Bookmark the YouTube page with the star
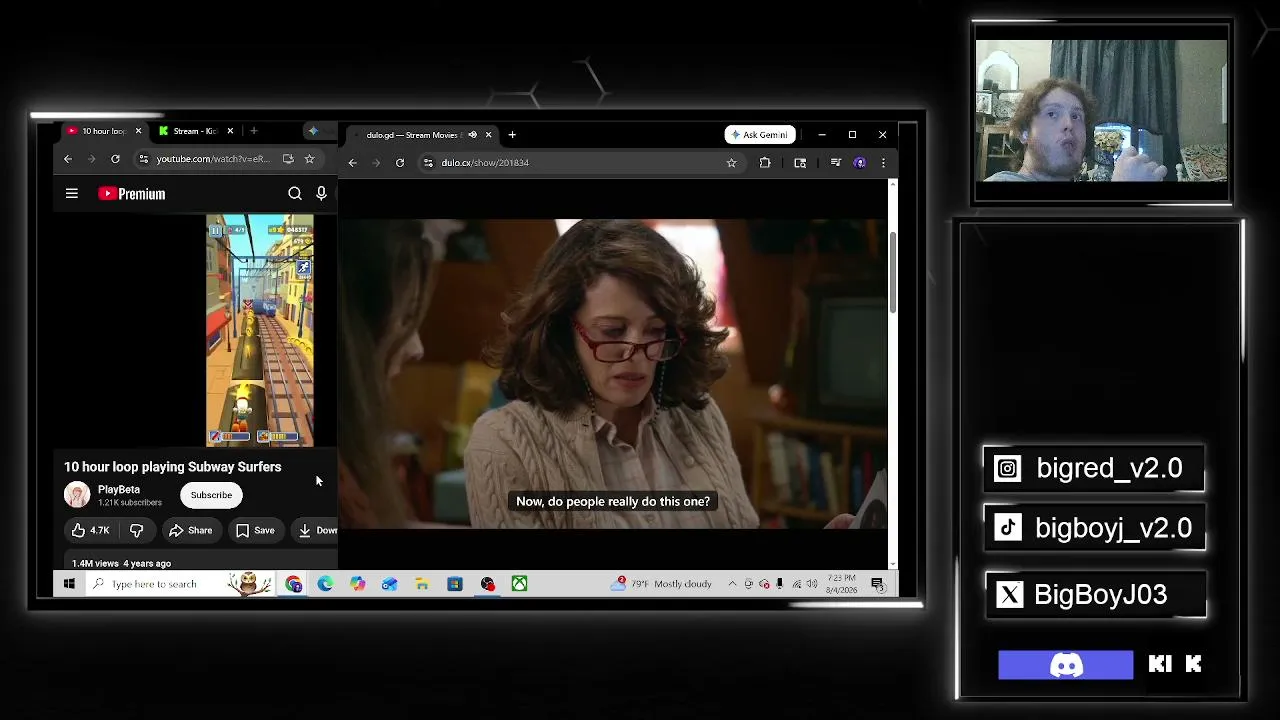 [x=309, y=159]
